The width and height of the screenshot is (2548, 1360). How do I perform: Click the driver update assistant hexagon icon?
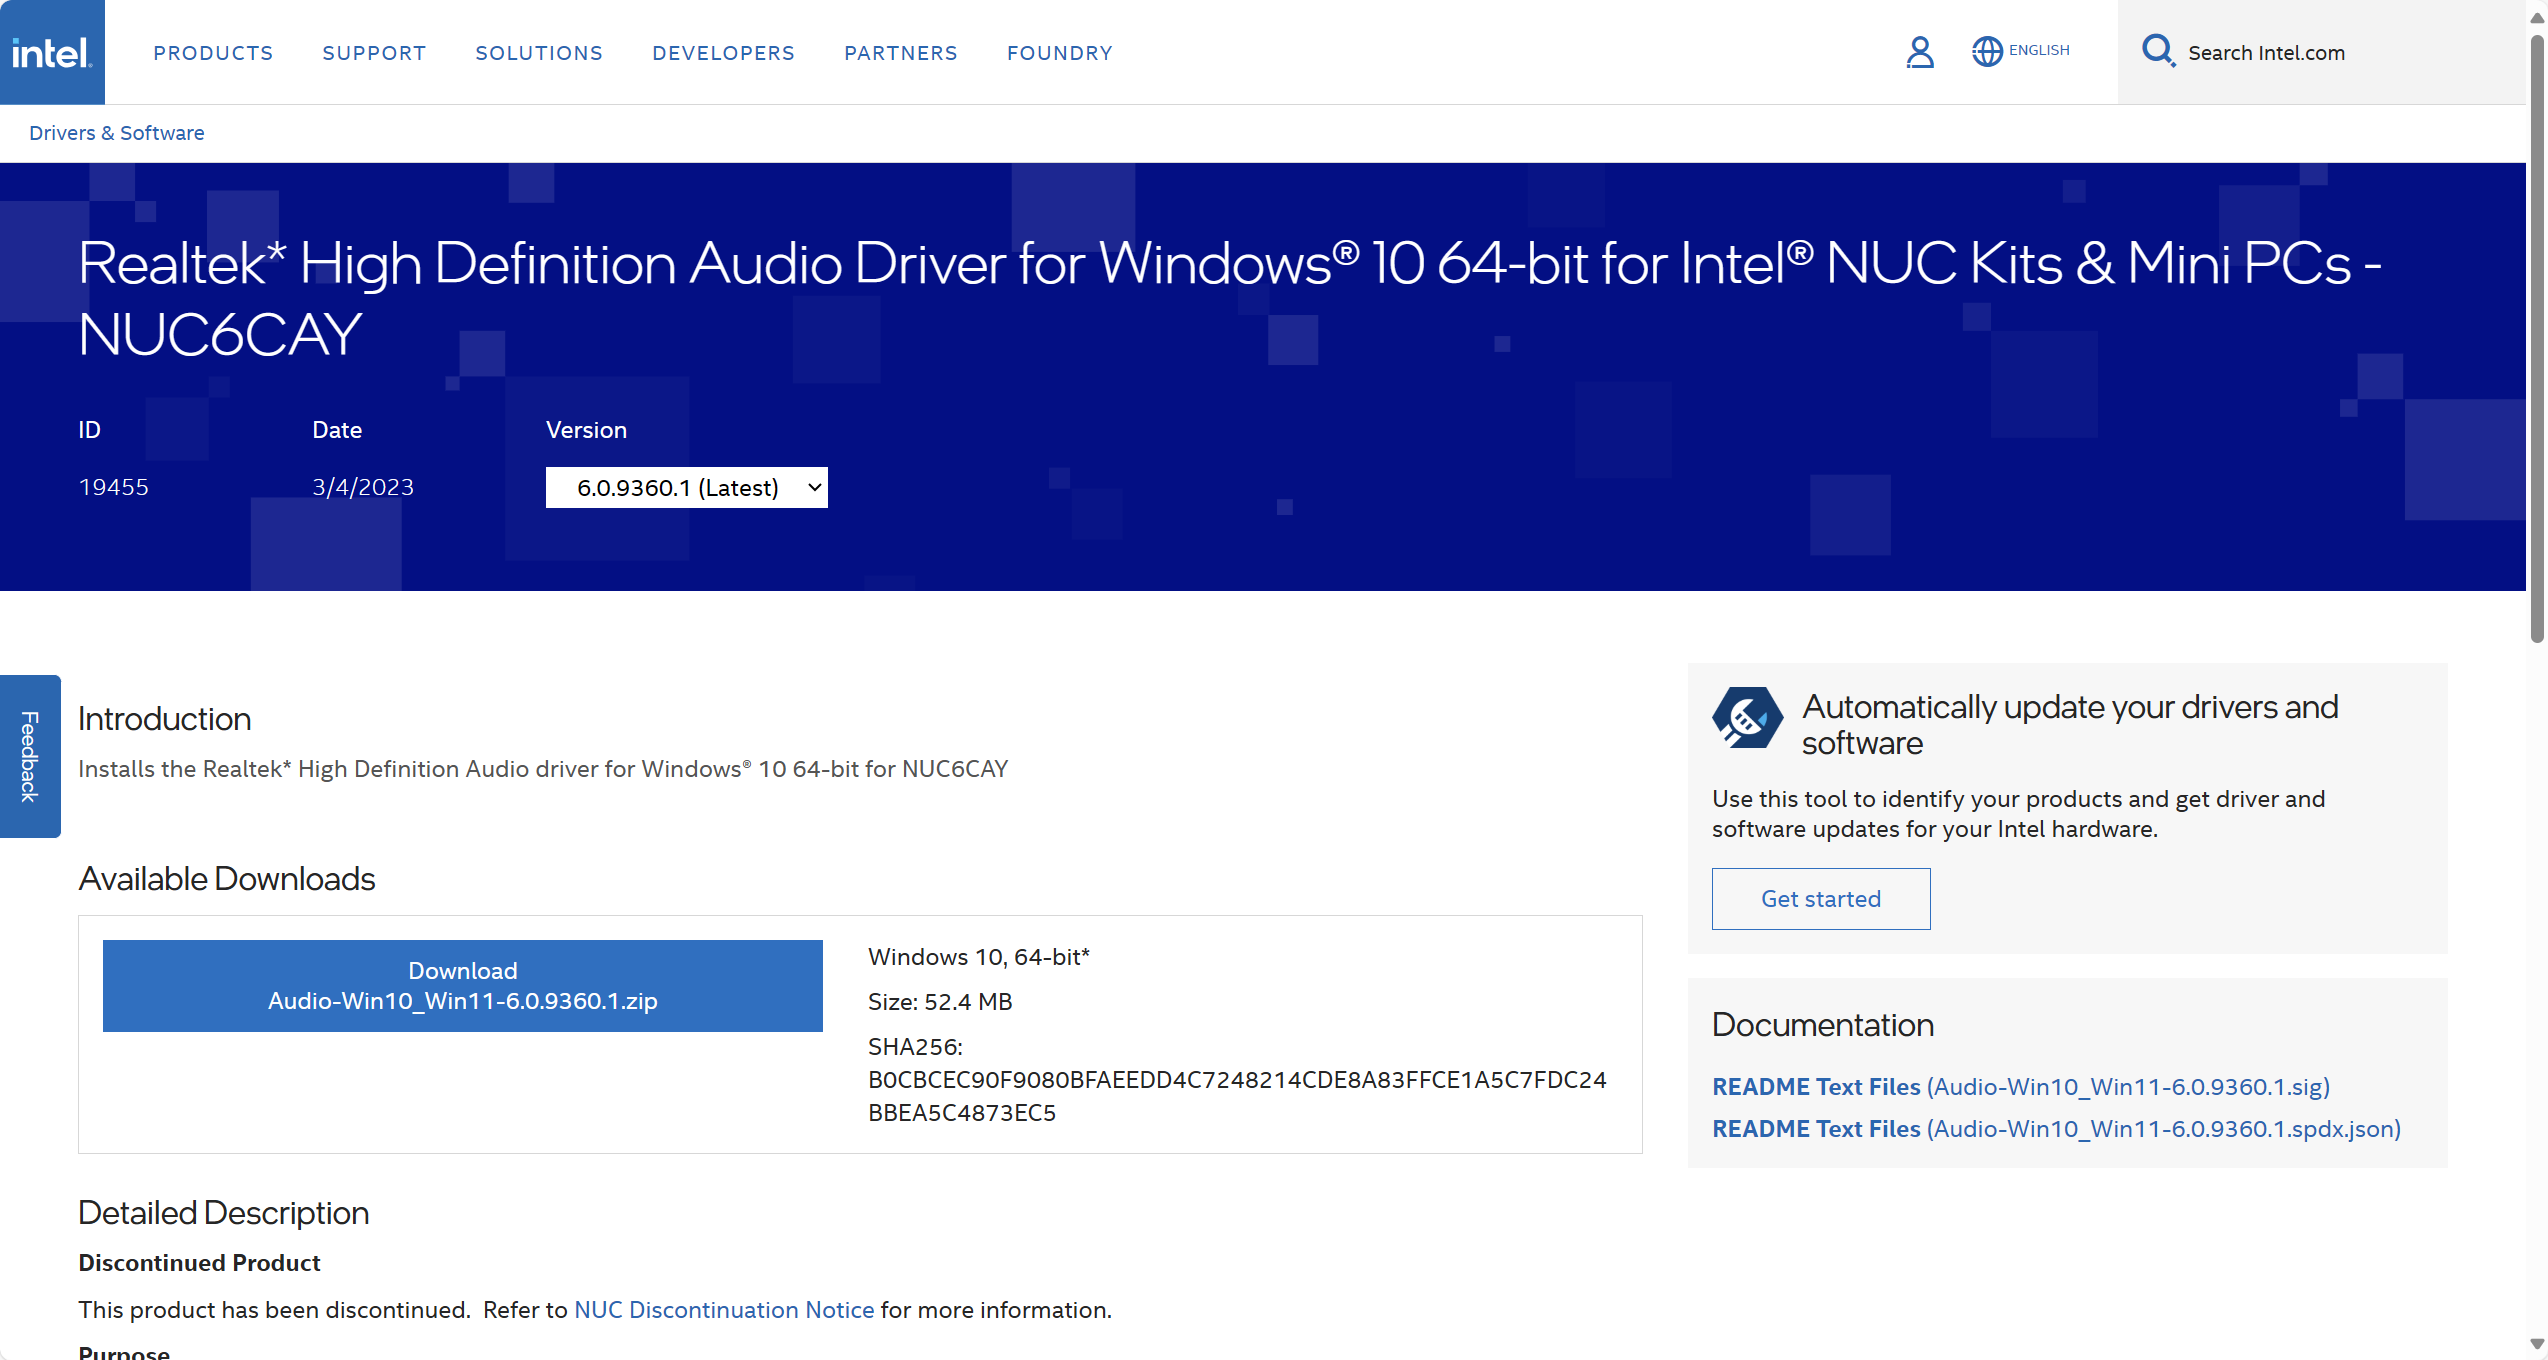pos(1747,717)
